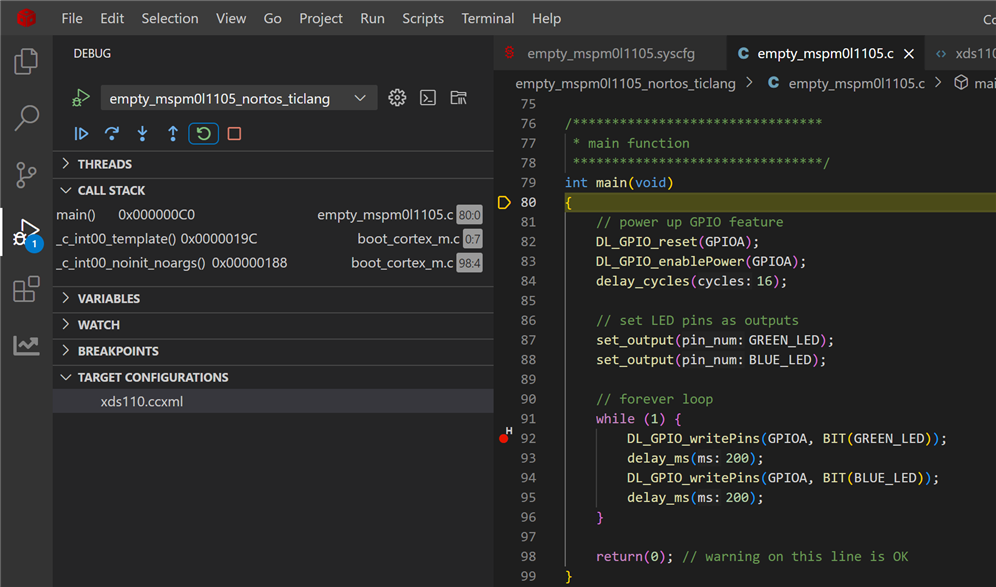Open the Project menu
996x587 pixels.
click(321, 18)
